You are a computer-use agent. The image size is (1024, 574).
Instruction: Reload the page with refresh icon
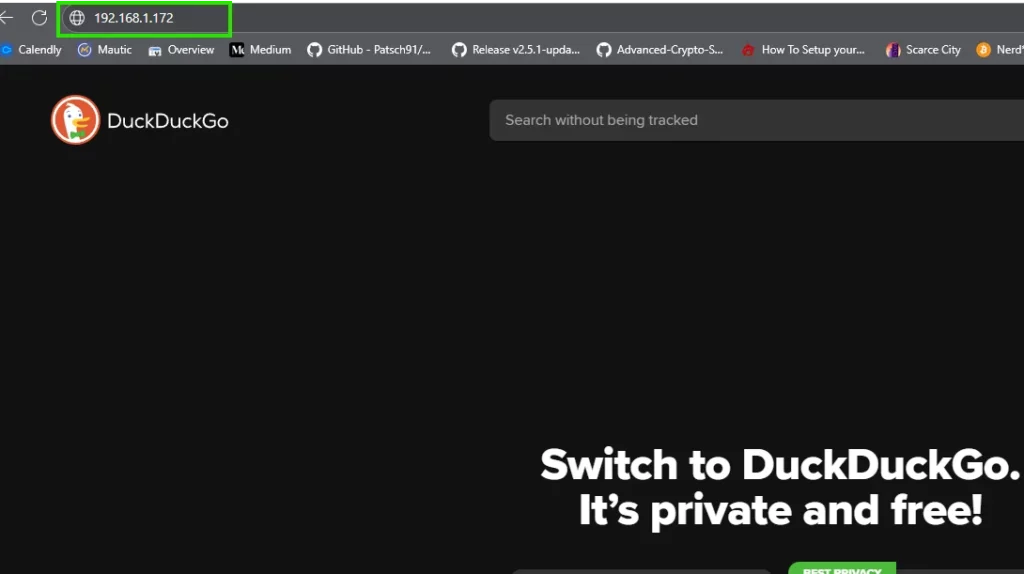click(39, 18)
